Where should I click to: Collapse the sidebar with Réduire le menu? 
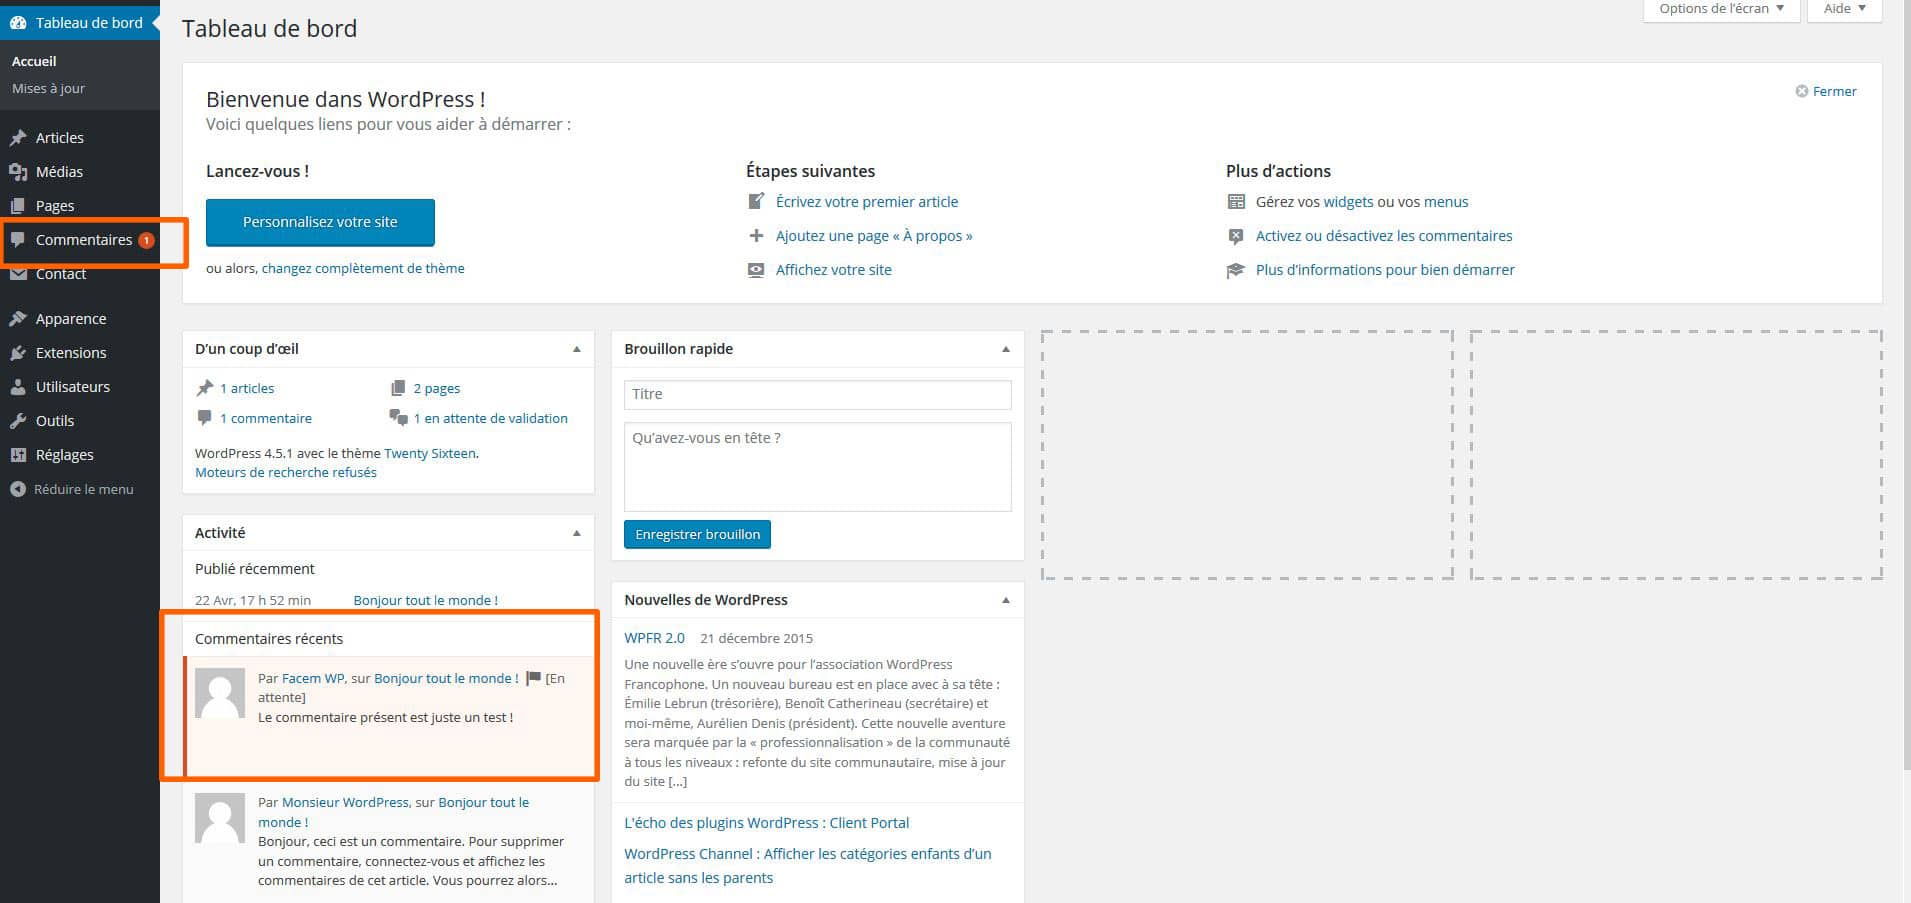coord(72,489)
